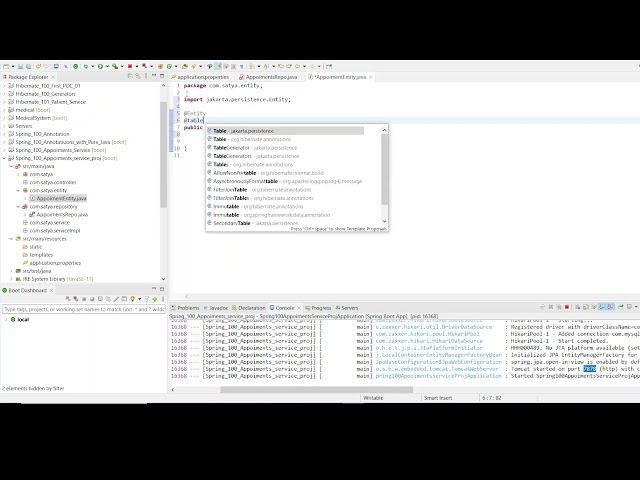Viewport: 640px width, 480px height.
Task: Choose Tables - org.hibernate.annotations proposal
Action: 285,164
